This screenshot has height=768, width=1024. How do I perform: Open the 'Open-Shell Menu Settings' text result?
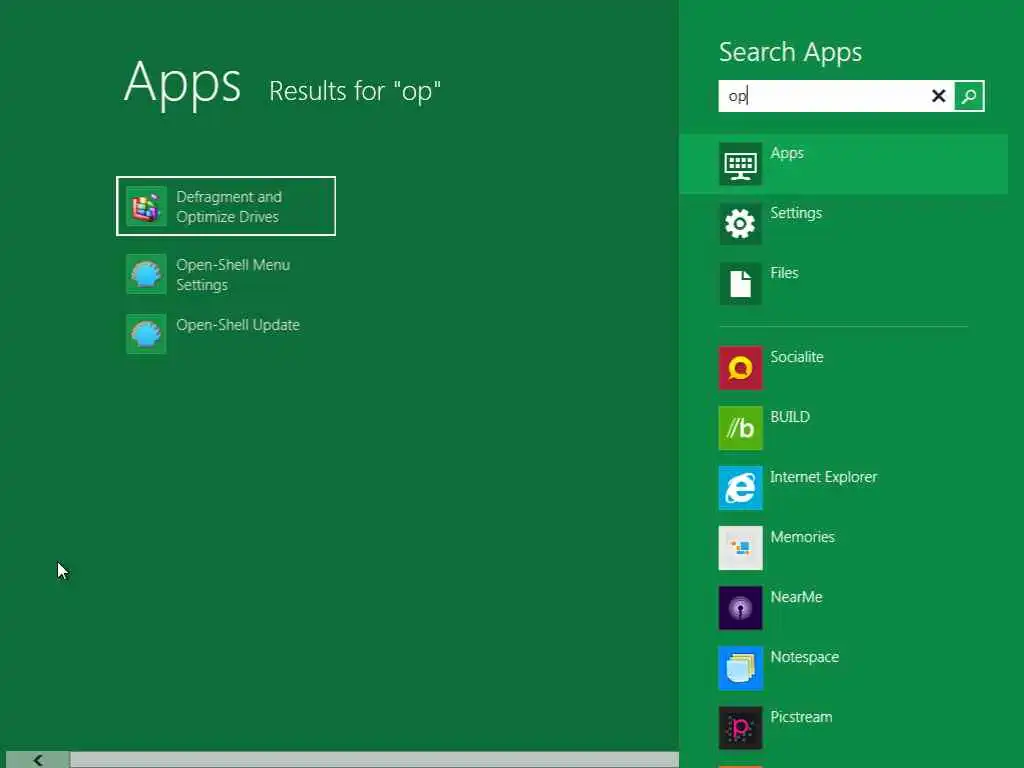233,274
